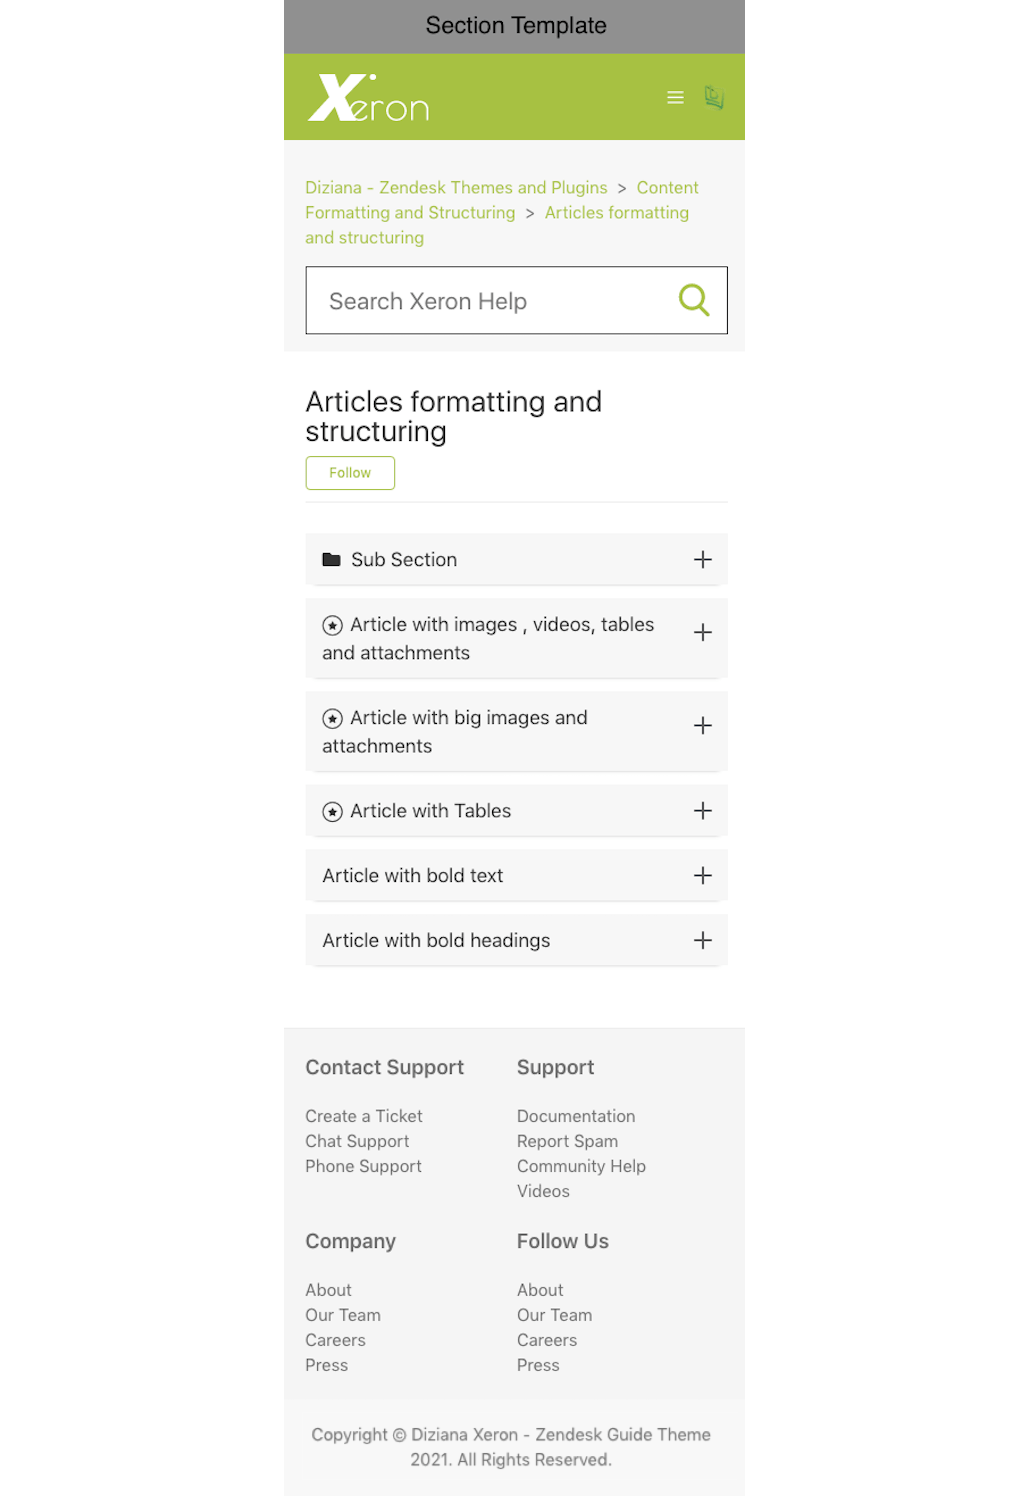Go to Diziana Zendesk Themes breadcrumb
Image resolution: width=1031 pixels, height=1498 pixels.
tap(456, 188)
